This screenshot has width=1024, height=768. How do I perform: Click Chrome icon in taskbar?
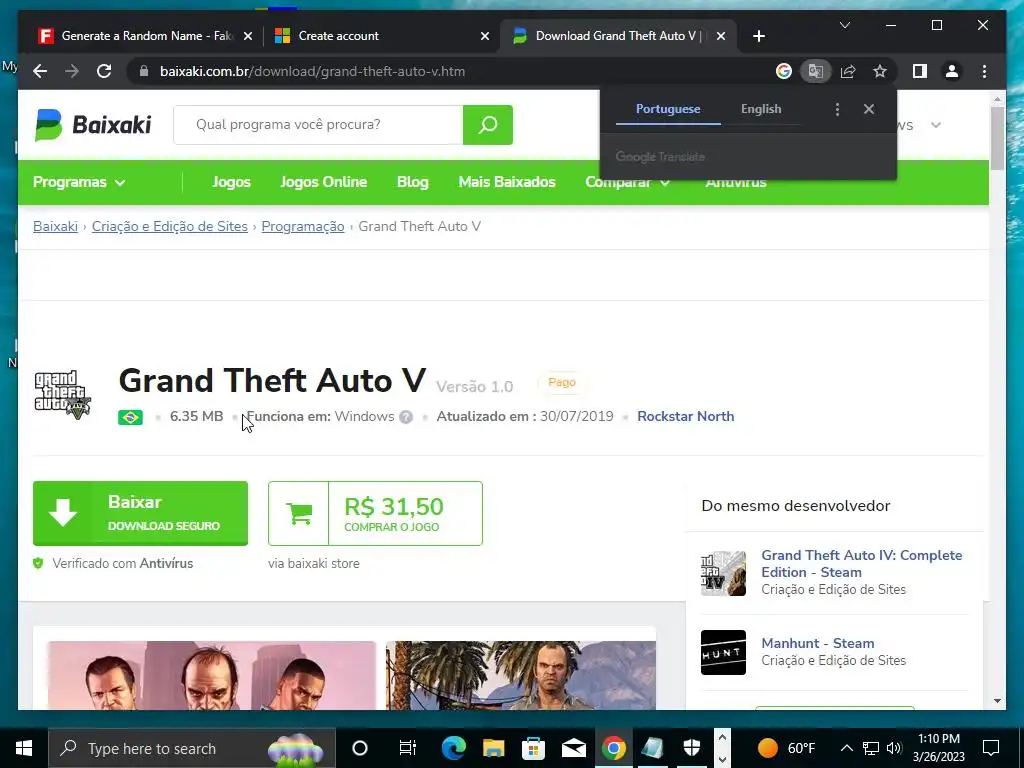point(613,748)
